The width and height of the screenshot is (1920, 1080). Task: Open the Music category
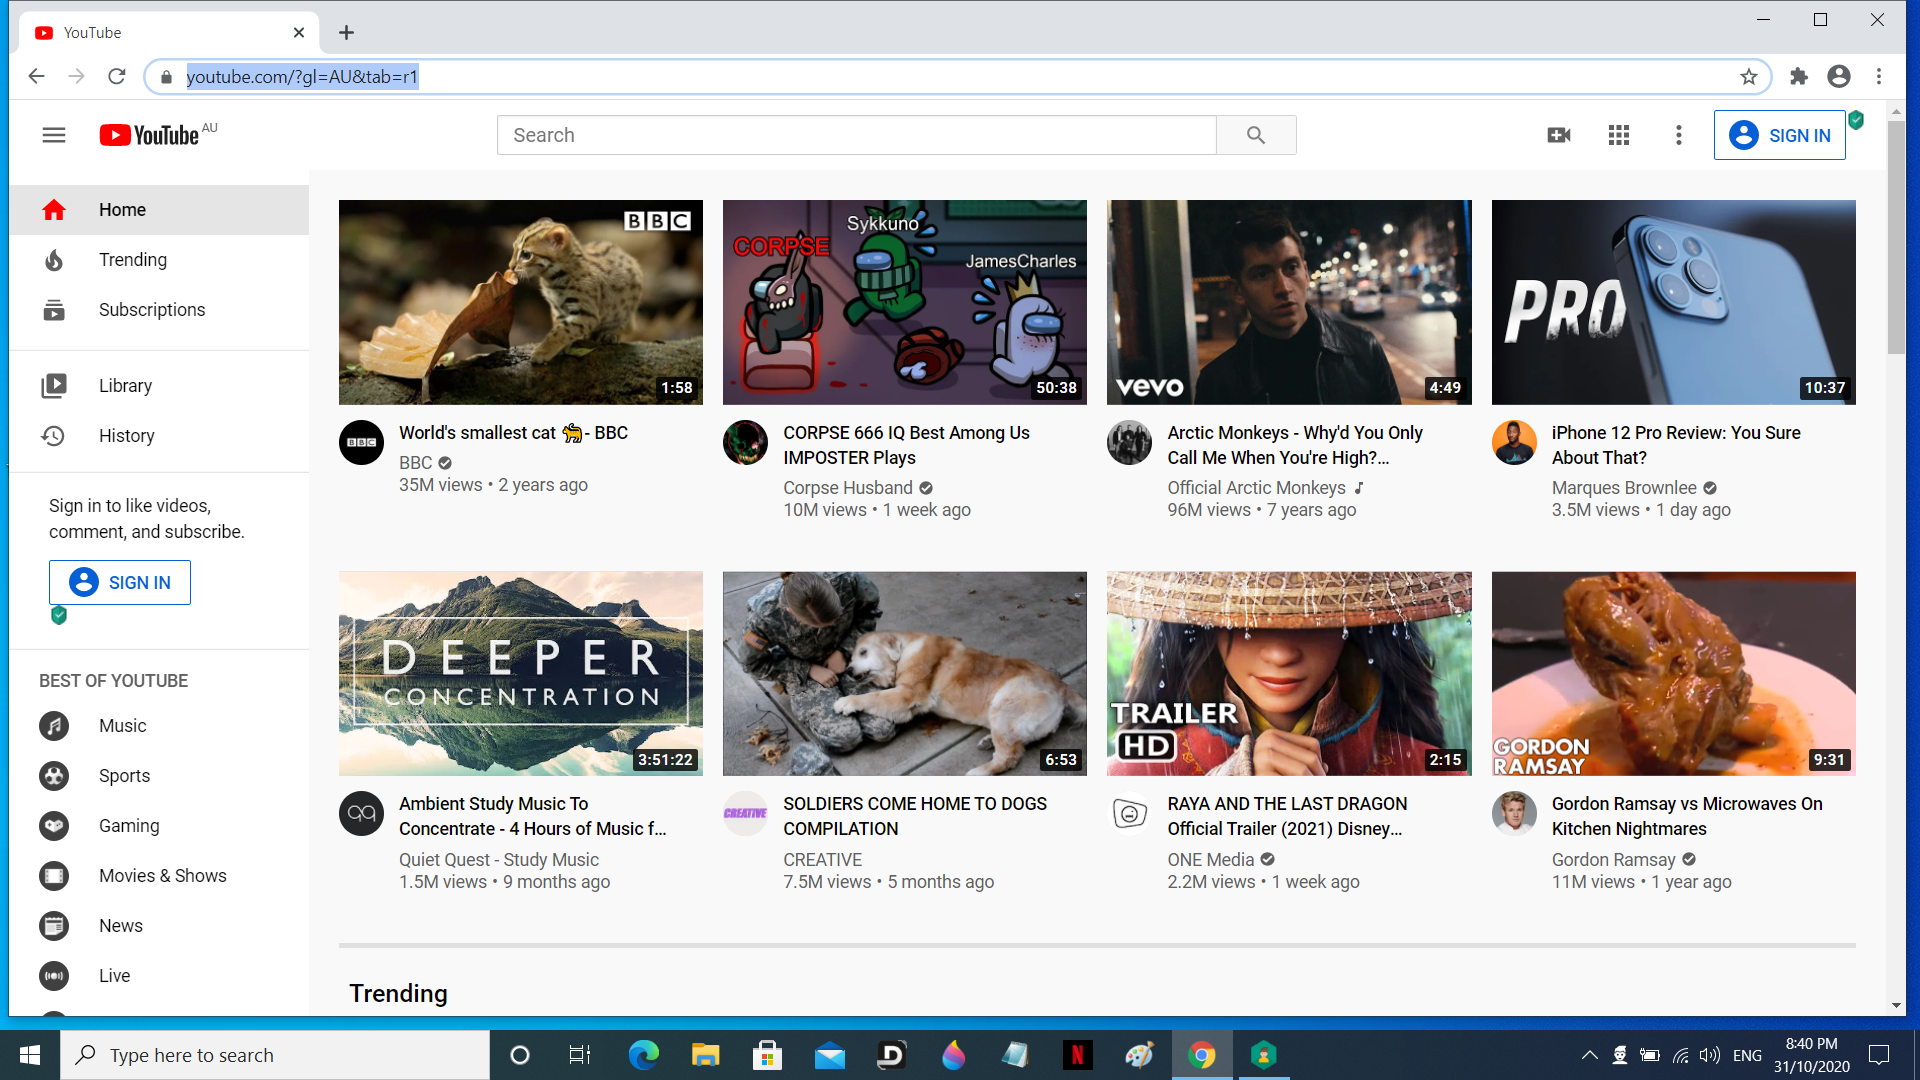tap(122, 726)
